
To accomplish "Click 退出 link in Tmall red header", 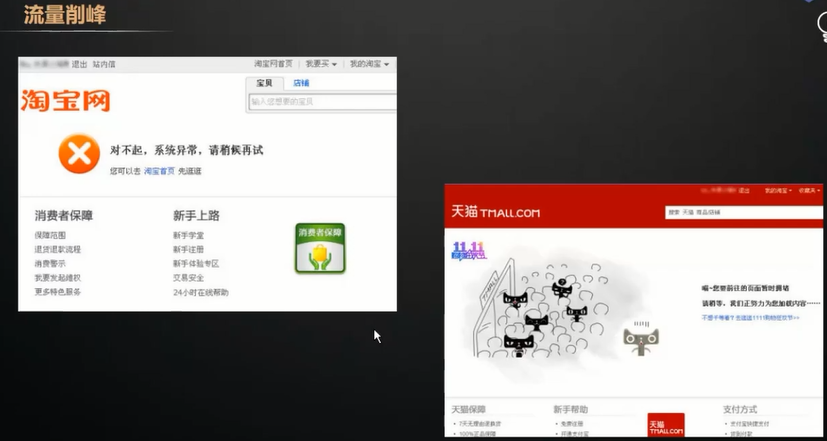I will pos(744,190).
